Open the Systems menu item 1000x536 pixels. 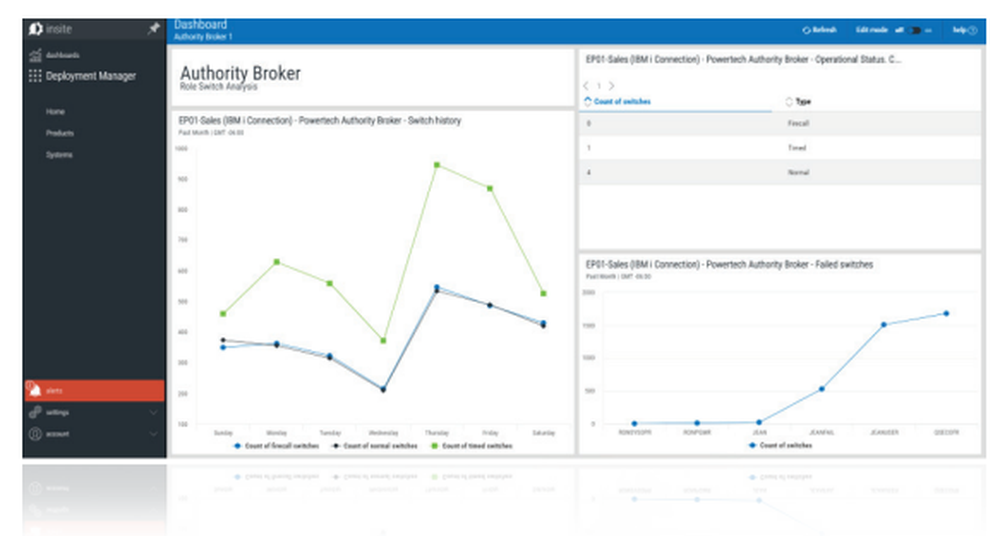(x=59, y=155)
